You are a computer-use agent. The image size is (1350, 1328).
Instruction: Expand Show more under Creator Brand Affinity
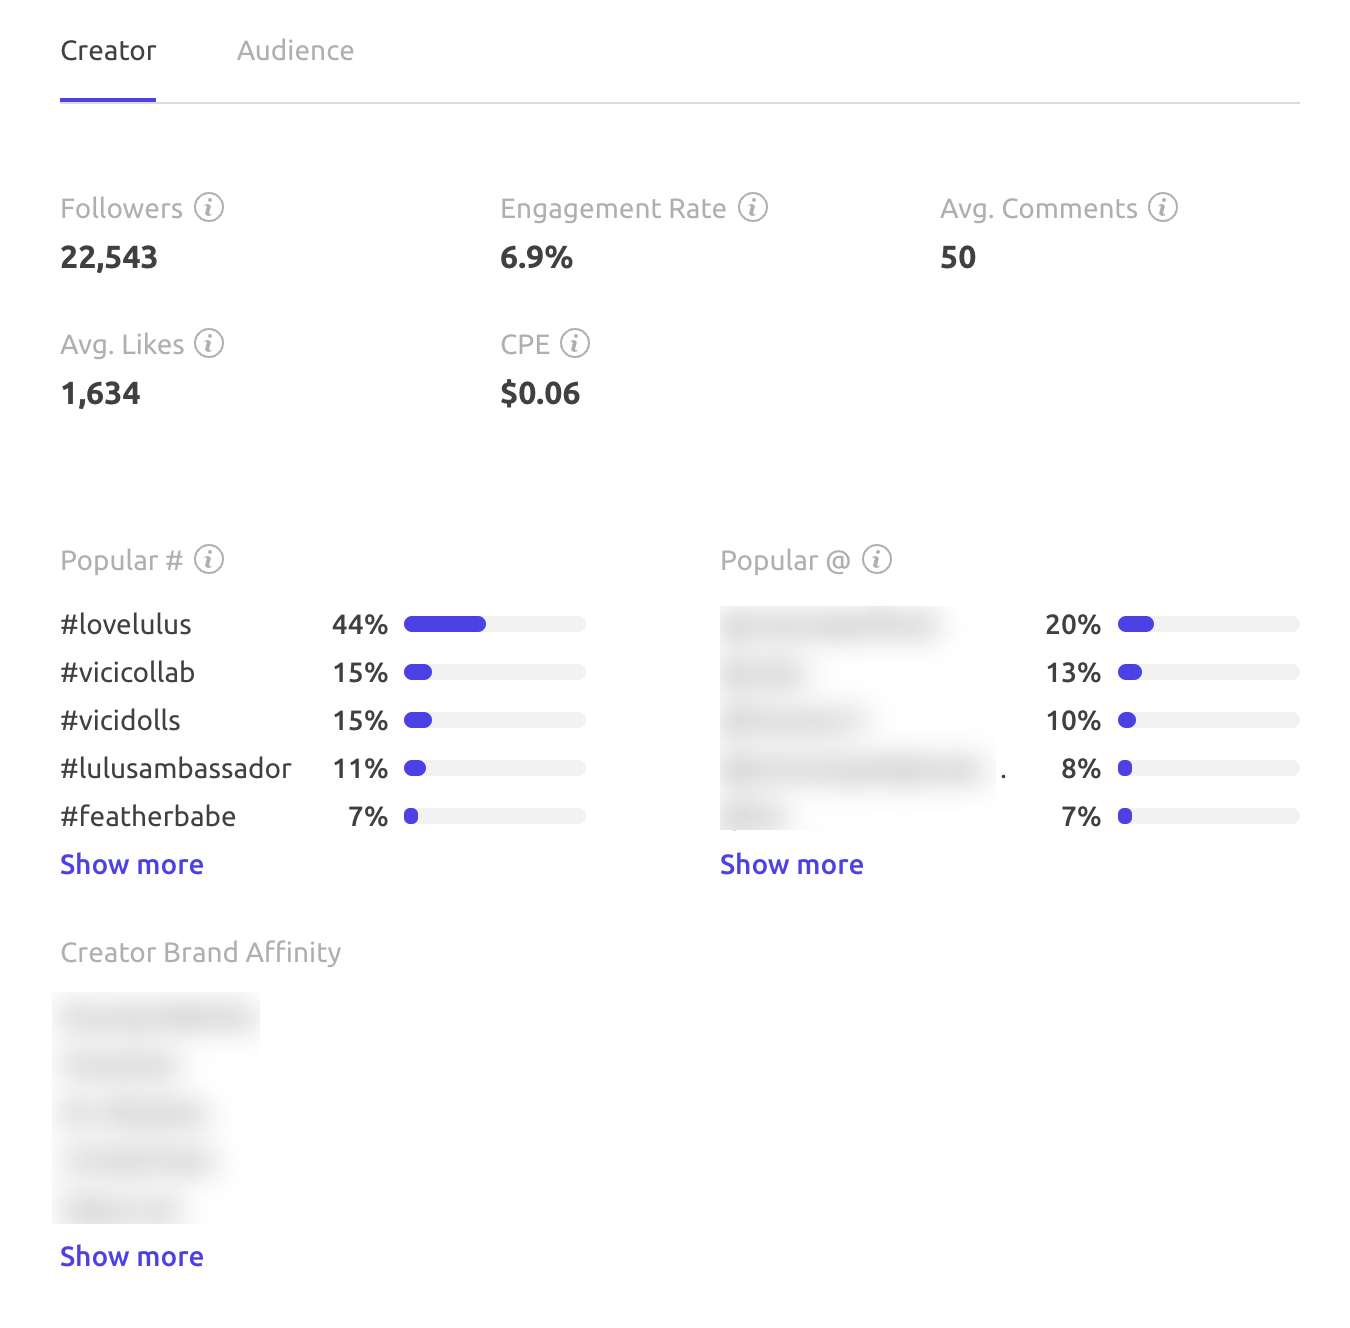tap(132, 1256)
